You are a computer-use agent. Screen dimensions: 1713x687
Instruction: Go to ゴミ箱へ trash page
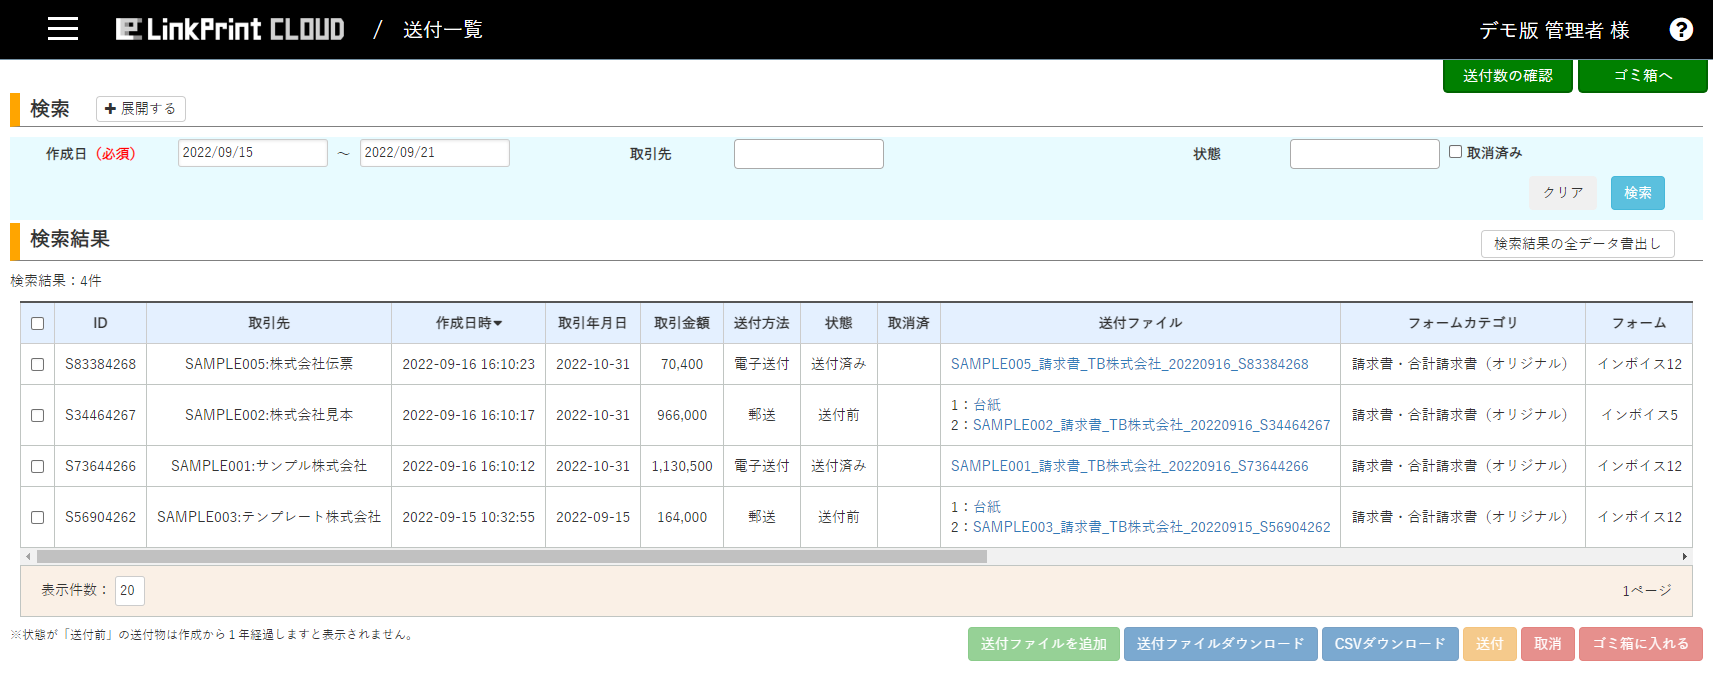(x=1642, y=76)
